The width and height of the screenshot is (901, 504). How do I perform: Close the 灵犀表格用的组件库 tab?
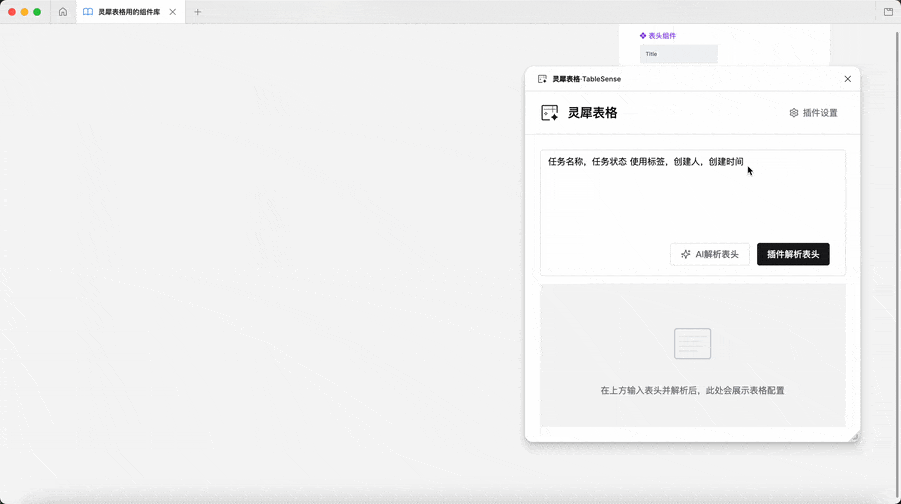click(172, 11)
